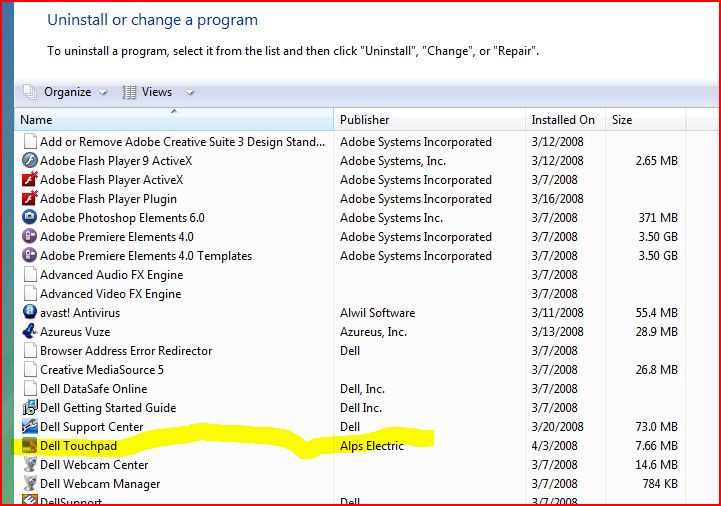Screen dimensions: 721x506
Task: Select the Adobe Flash Player Plugin entry
Action: [x=109, y=199]
